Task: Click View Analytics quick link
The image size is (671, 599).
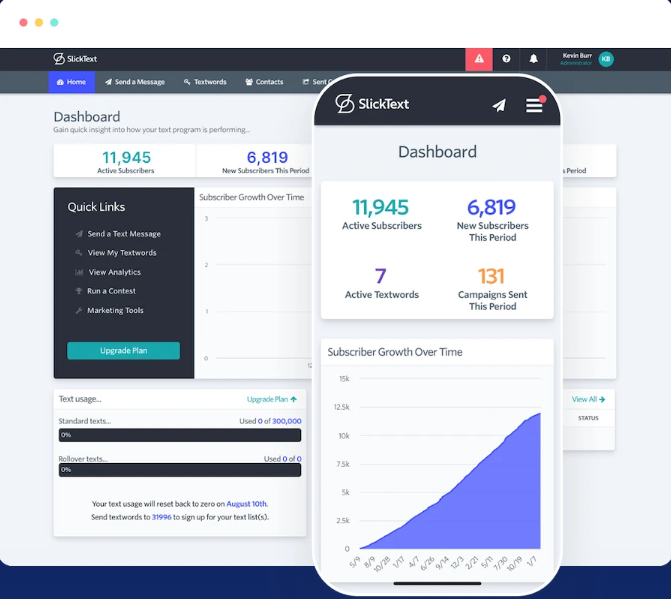Action: pyautogui.click(x=115, y=272)
